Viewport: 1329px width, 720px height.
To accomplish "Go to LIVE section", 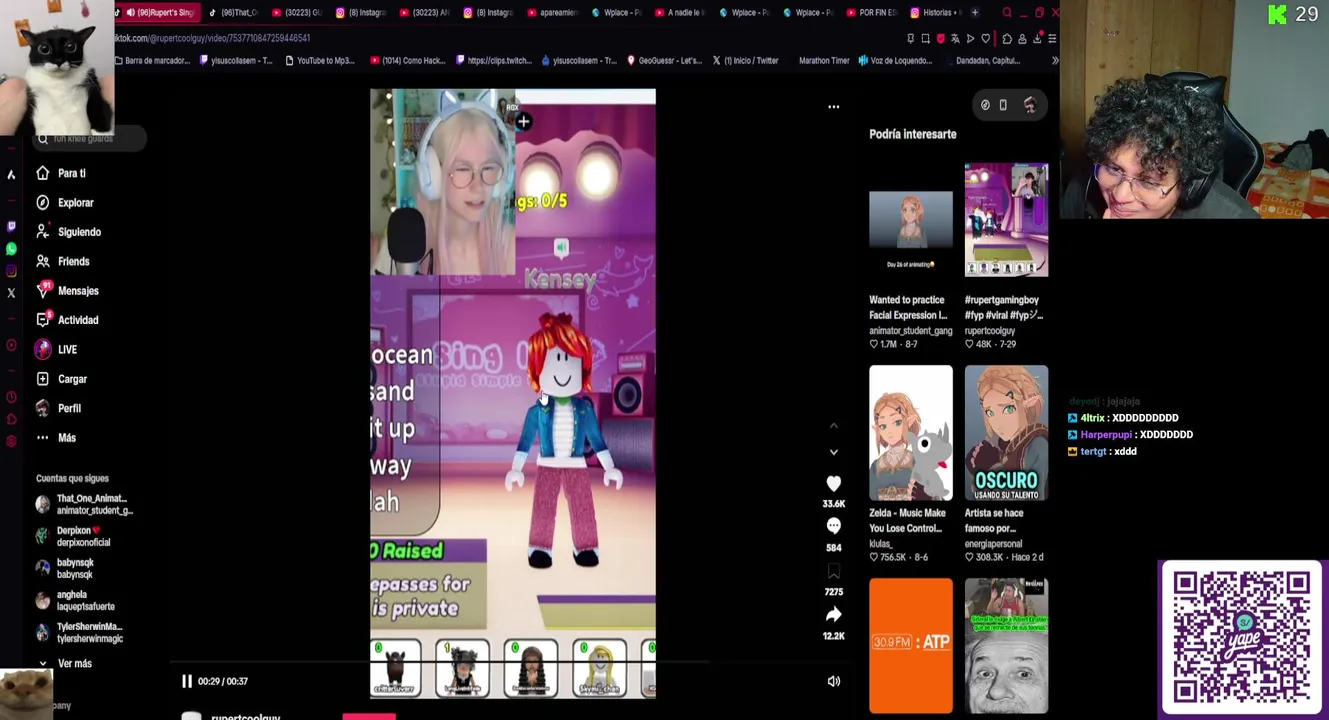I will (x=56, y=349).
